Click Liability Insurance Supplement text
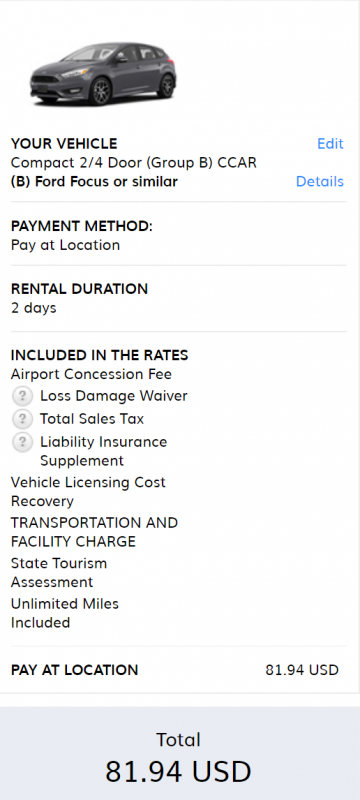Viewport: 360px width, 800px height. pyautogui.click(x=104, y=451)
